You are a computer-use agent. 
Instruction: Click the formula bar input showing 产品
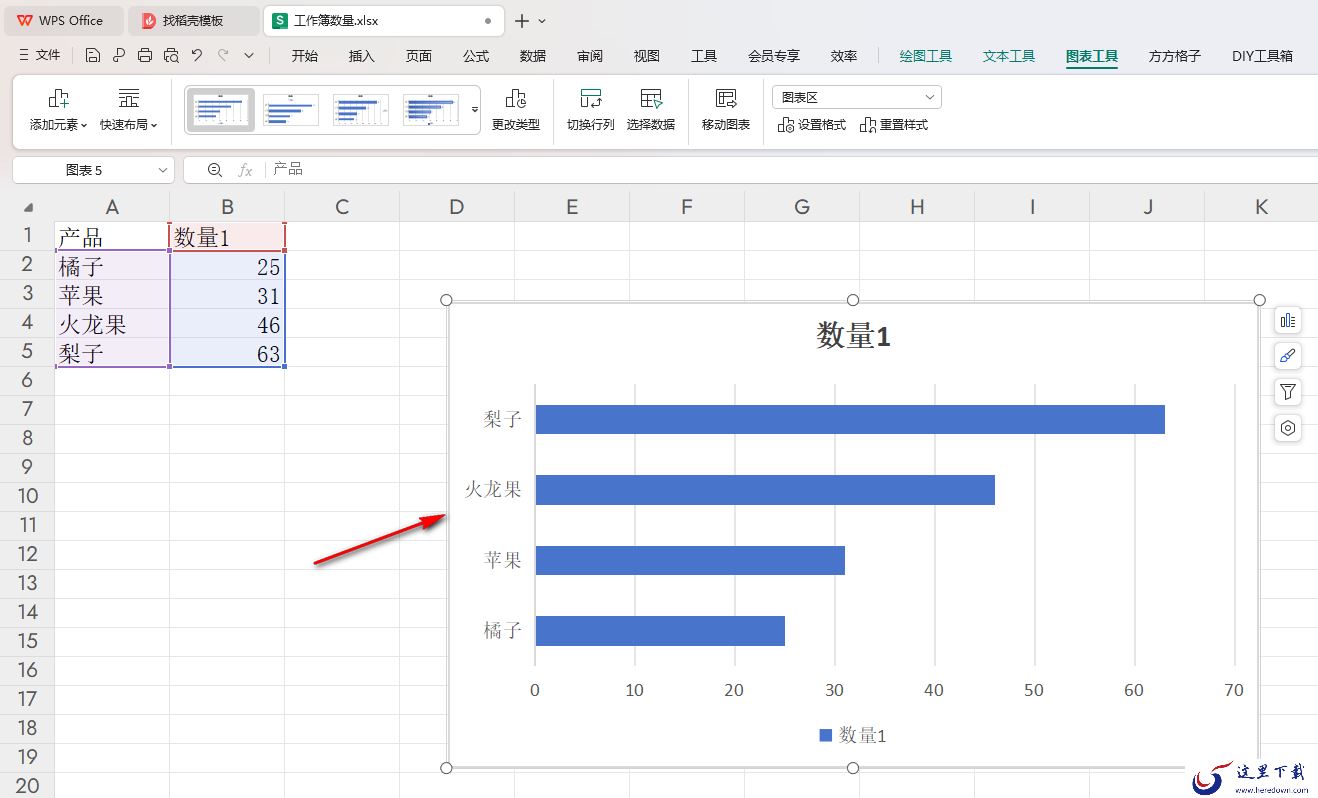click(x=790, y=170)
